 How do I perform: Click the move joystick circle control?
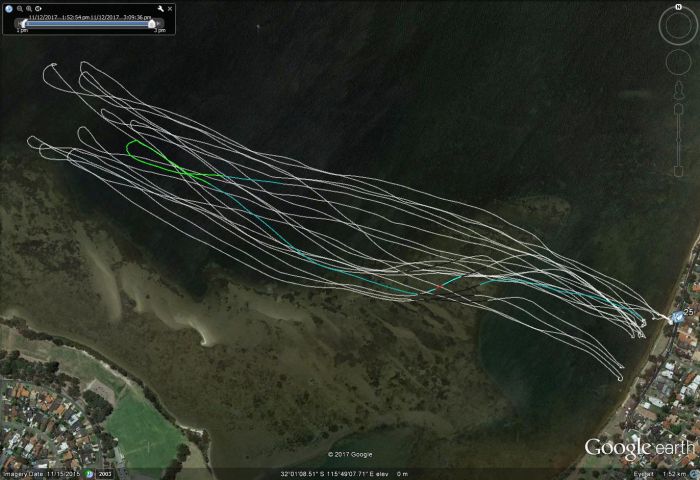point(677,62)
